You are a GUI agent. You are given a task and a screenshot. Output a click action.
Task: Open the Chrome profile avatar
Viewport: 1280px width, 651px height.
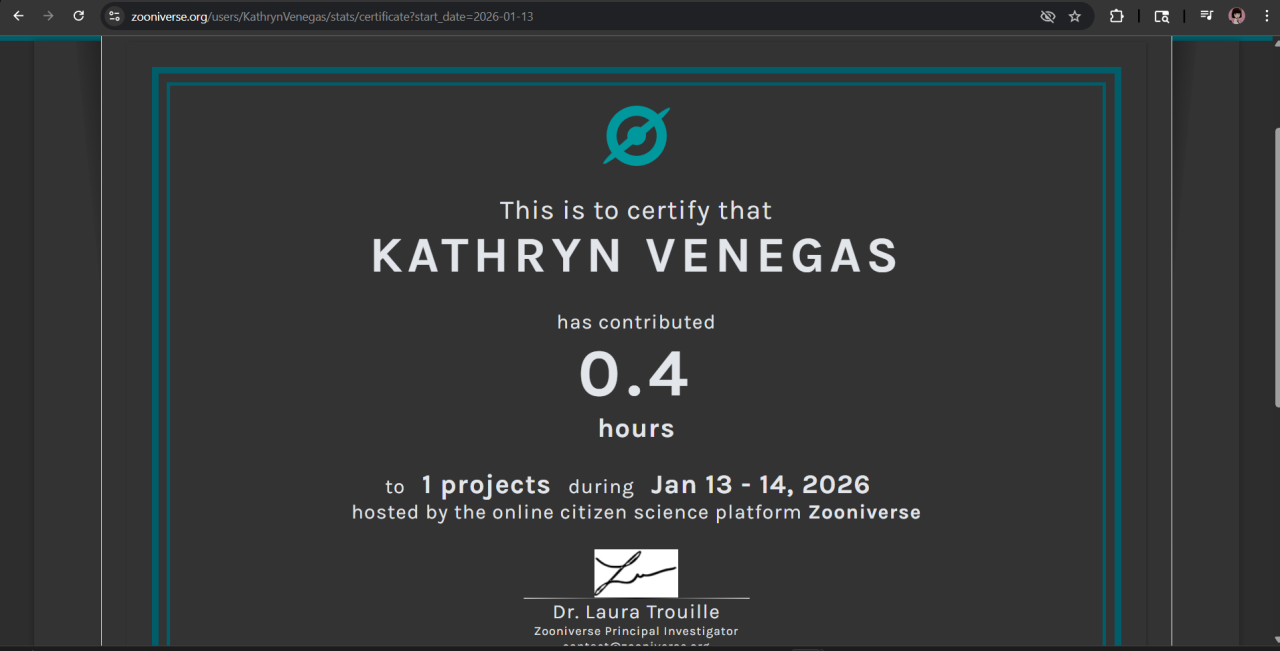coord(1237,16)
